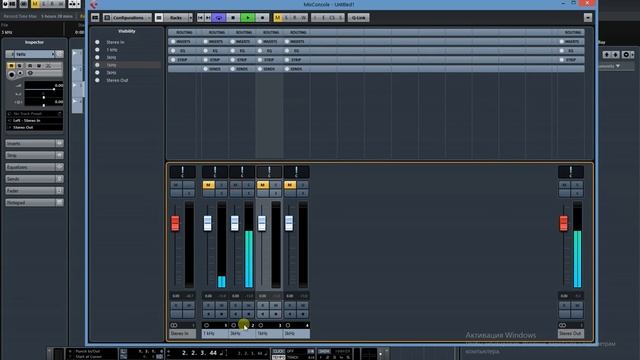Expand the Inserts rack of Stereo In channel
This screenshot has width=640, height=360.
tap(182, 42)
